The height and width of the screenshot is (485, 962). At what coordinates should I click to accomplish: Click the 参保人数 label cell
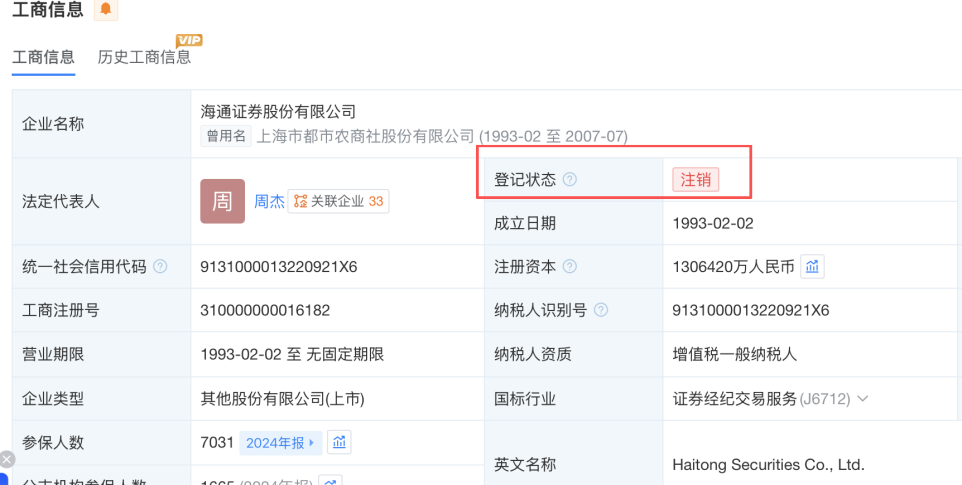(x=102, y=443)
